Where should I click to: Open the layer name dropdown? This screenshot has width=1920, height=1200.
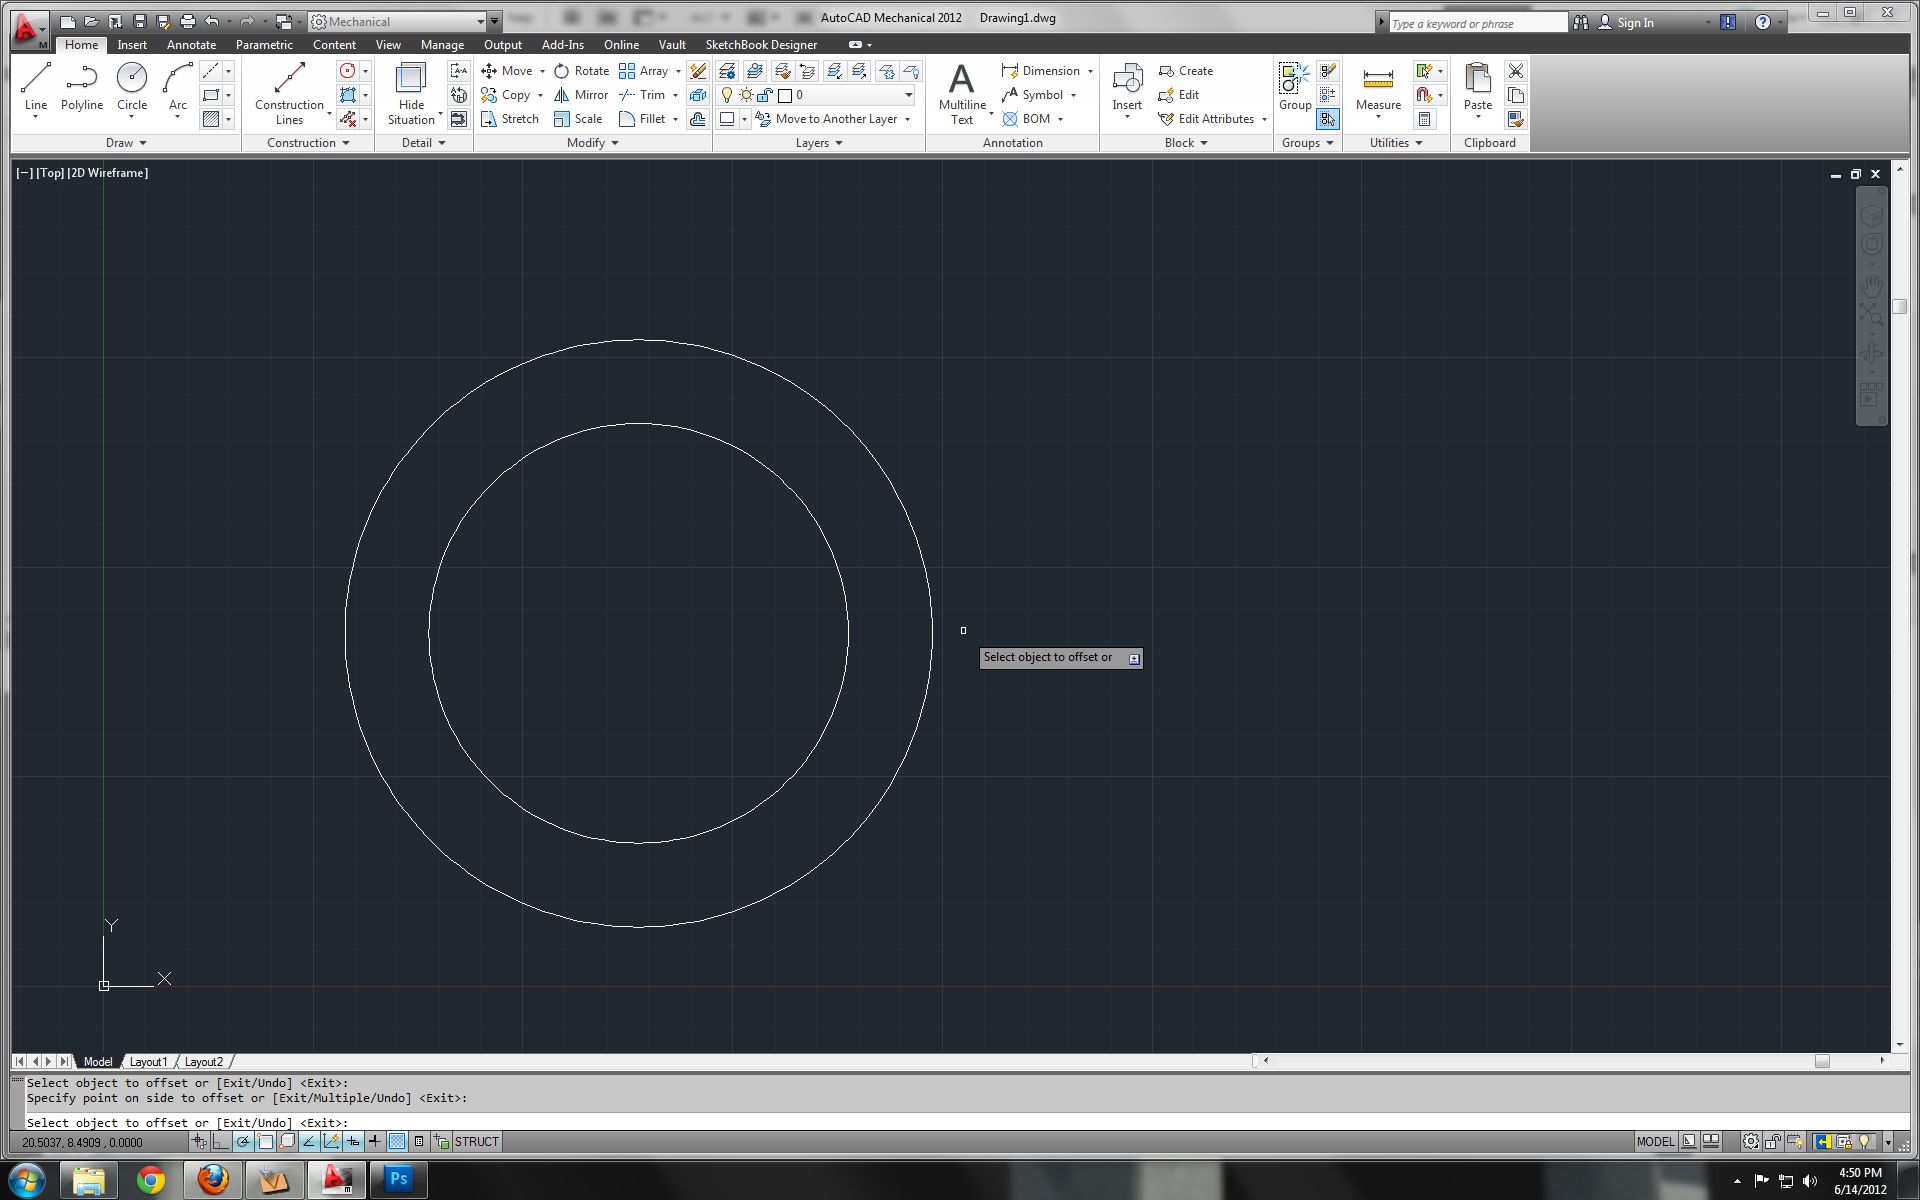[x=908, y=95]
